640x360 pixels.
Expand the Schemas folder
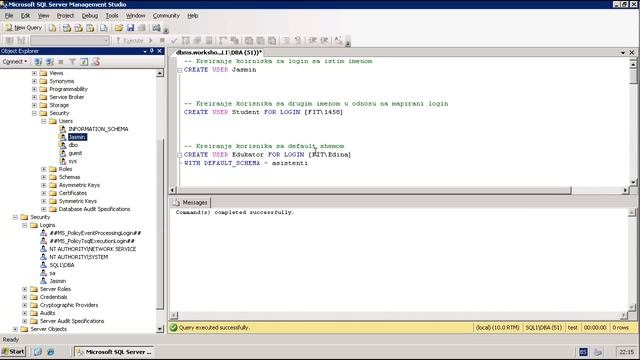[44, 177]
